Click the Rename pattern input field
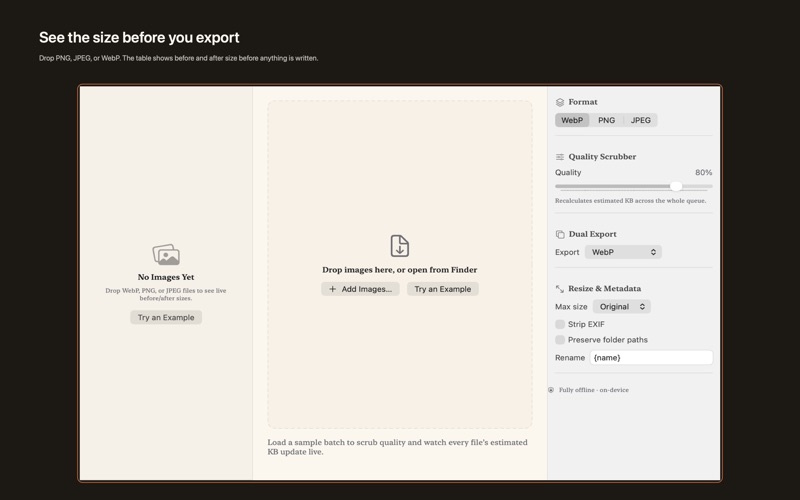This screenshot has height=500, width=800. (x=651, y=358)
